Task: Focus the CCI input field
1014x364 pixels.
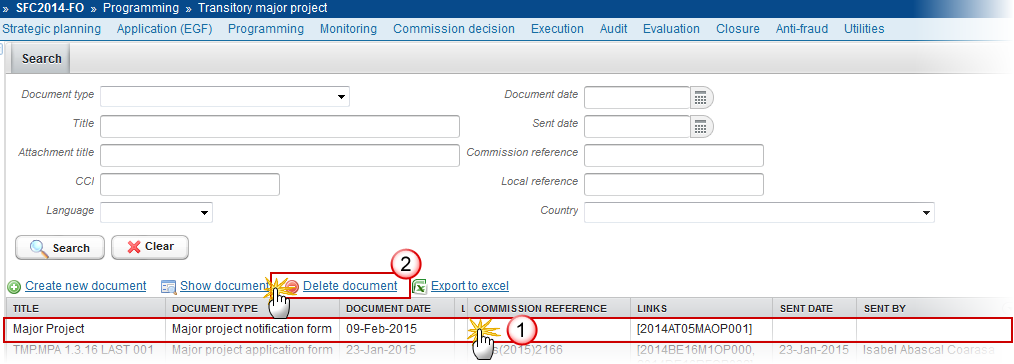Action: (x=190, y=184)
